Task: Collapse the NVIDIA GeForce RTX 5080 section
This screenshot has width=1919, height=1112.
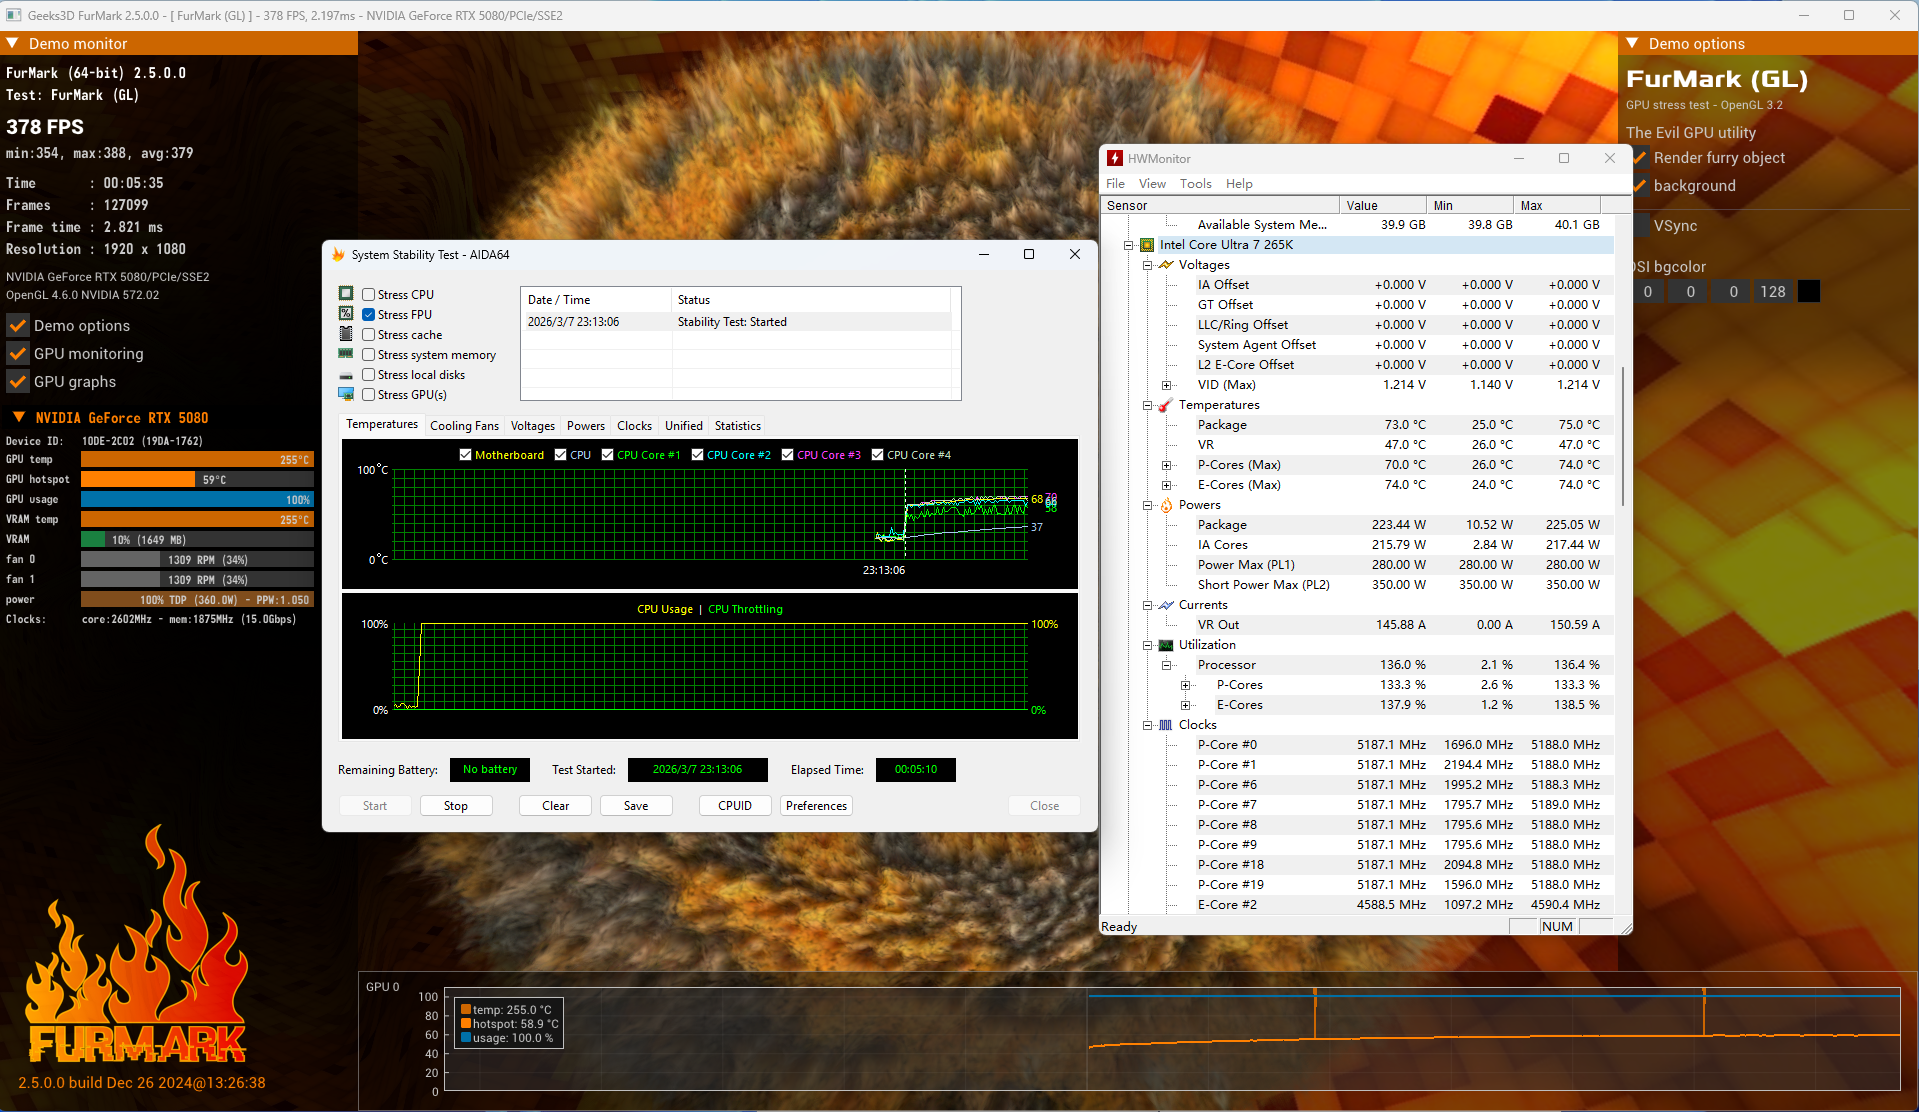Action: click(18, 418)
